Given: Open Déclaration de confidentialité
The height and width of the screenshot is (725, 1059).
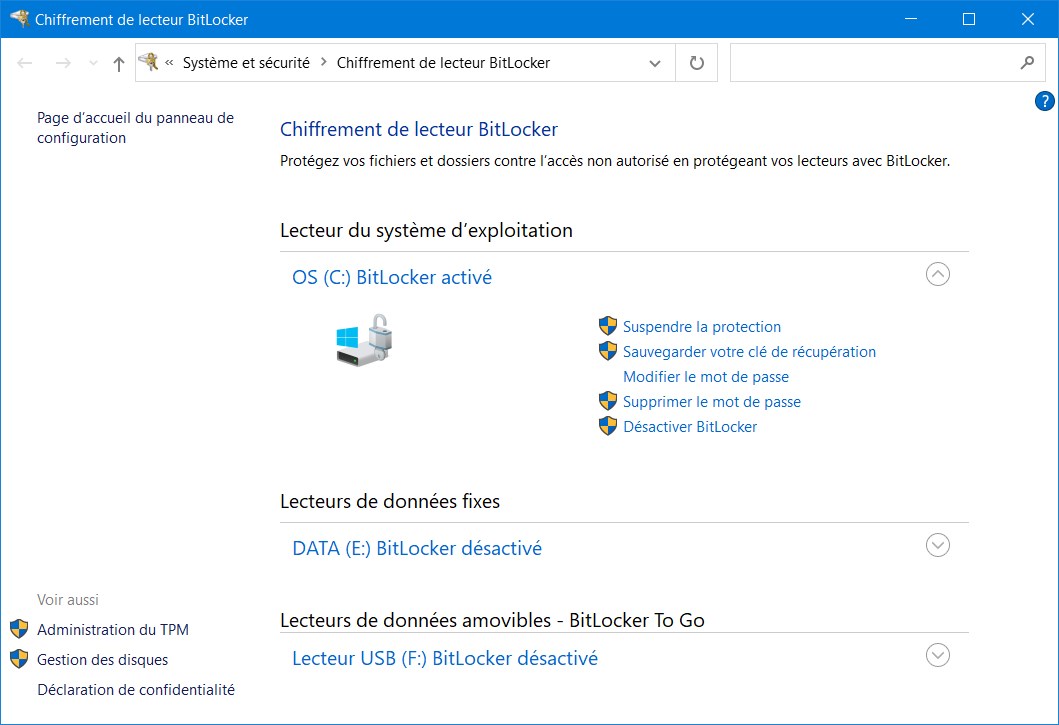Looking at the screenshot, I should click(136, 690).
